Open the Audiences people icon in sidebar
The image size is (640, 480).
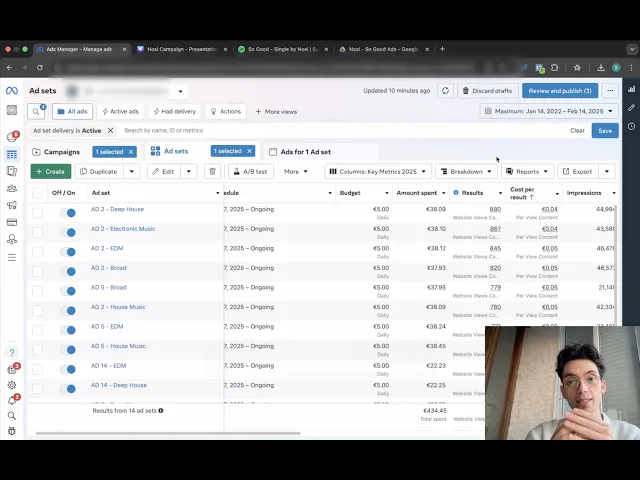(x=12, y=189)
